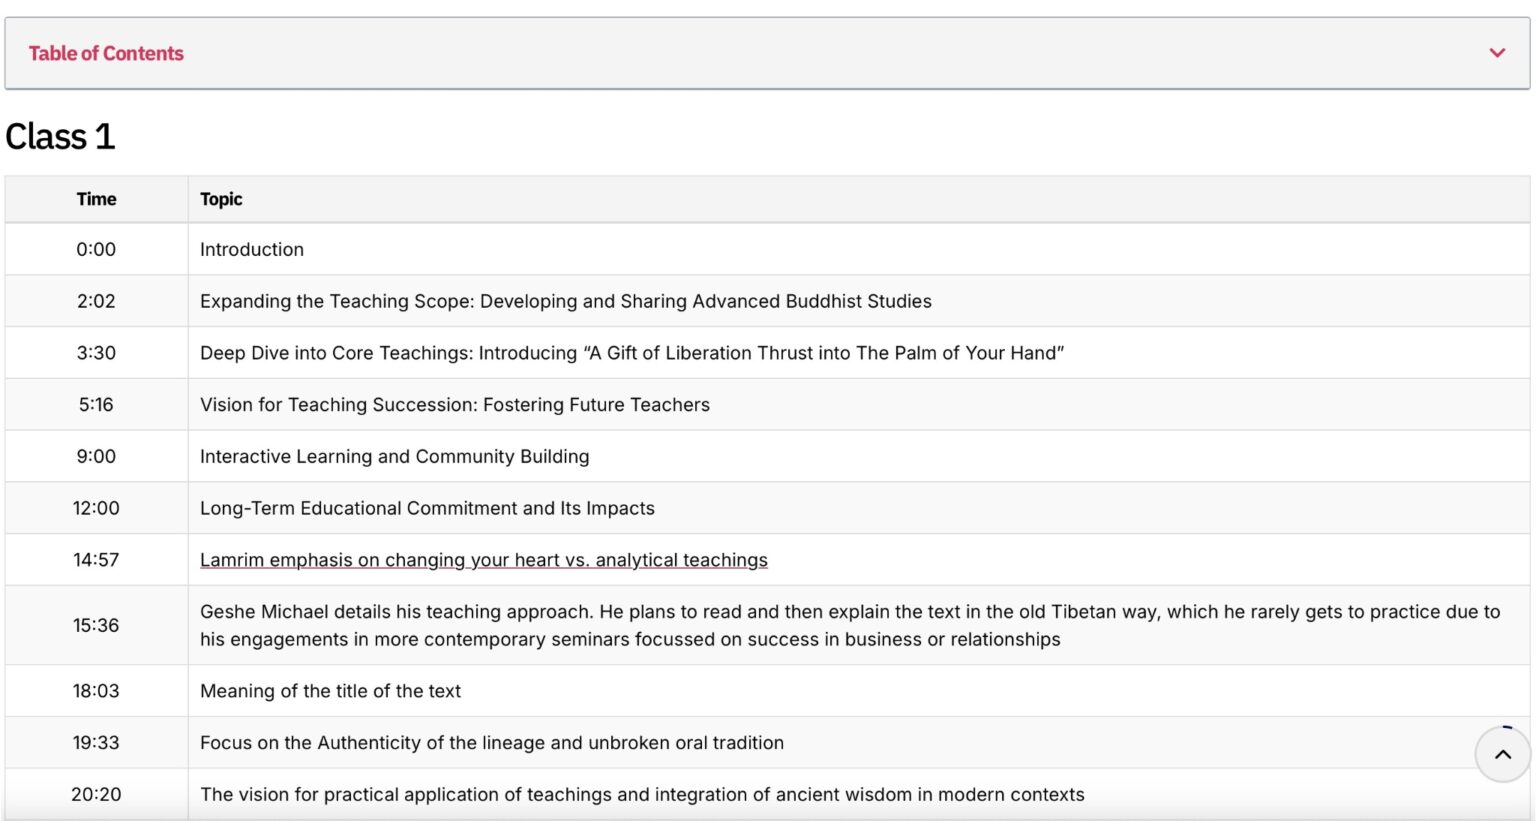Jump to the 9:00 time entry
The image size is (1536, 821).
pyautogui.click(x=96, y=456)
